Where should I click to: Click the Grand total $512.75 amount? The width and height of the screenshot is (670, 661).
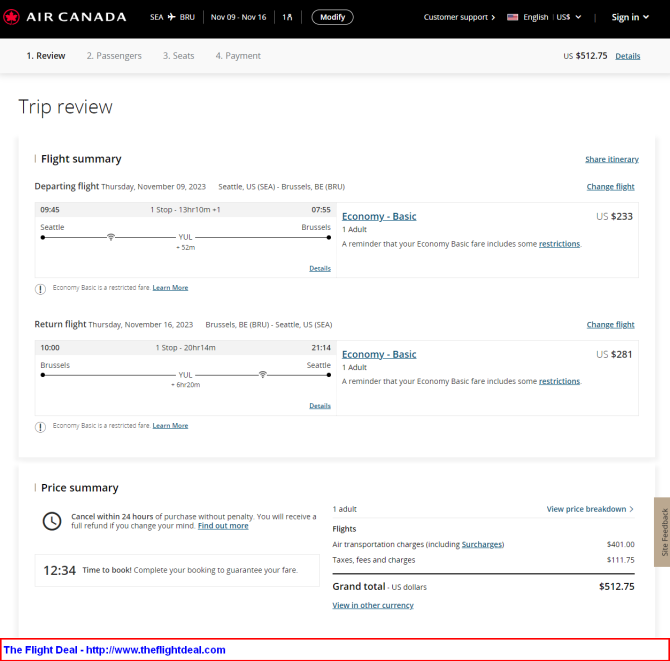(x=617, y=586)
